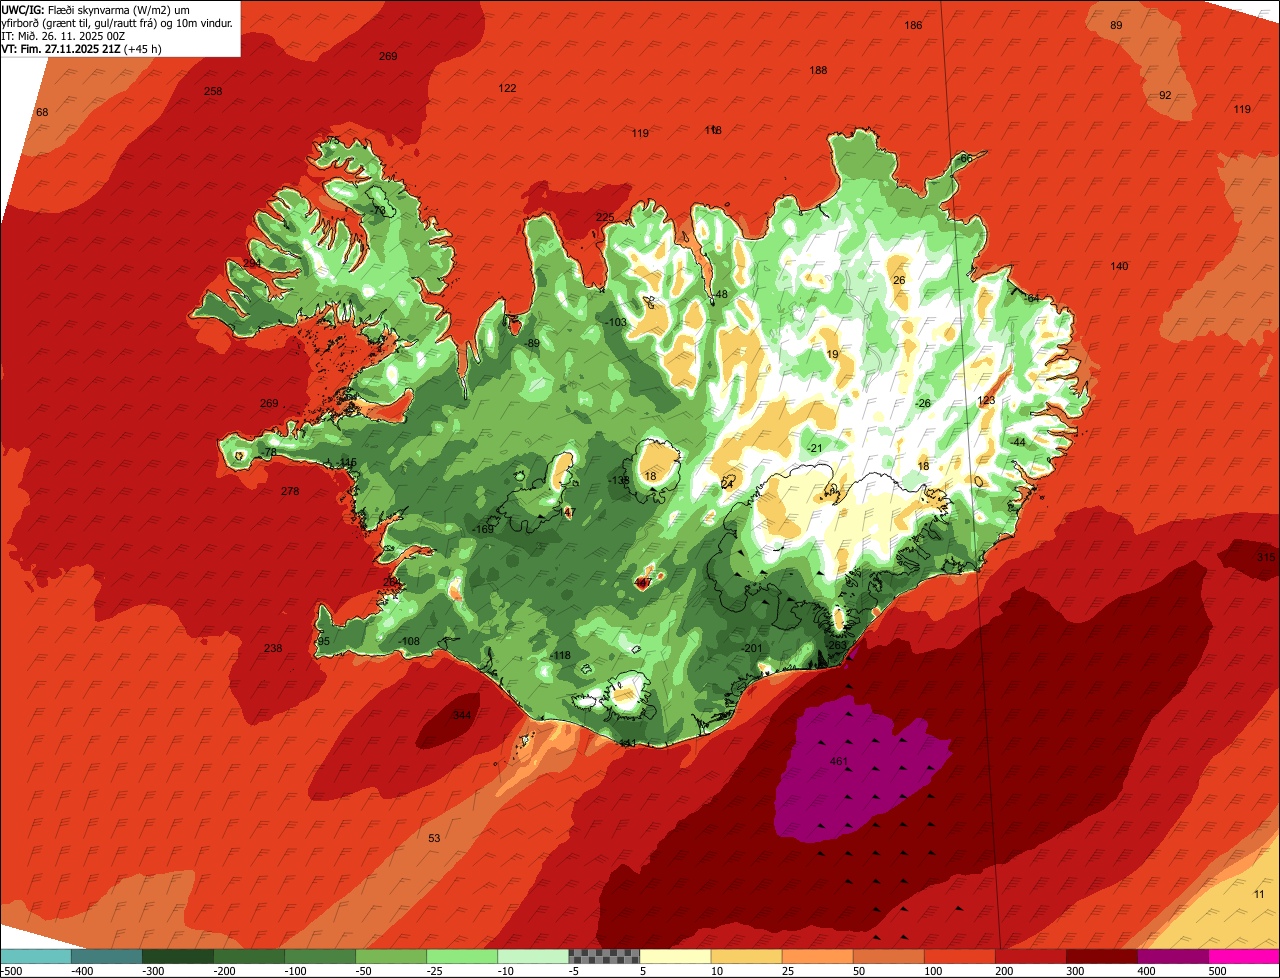1280x978 pixels.
Task: Click the value 140 east of Iceland
Action: 1119,266
